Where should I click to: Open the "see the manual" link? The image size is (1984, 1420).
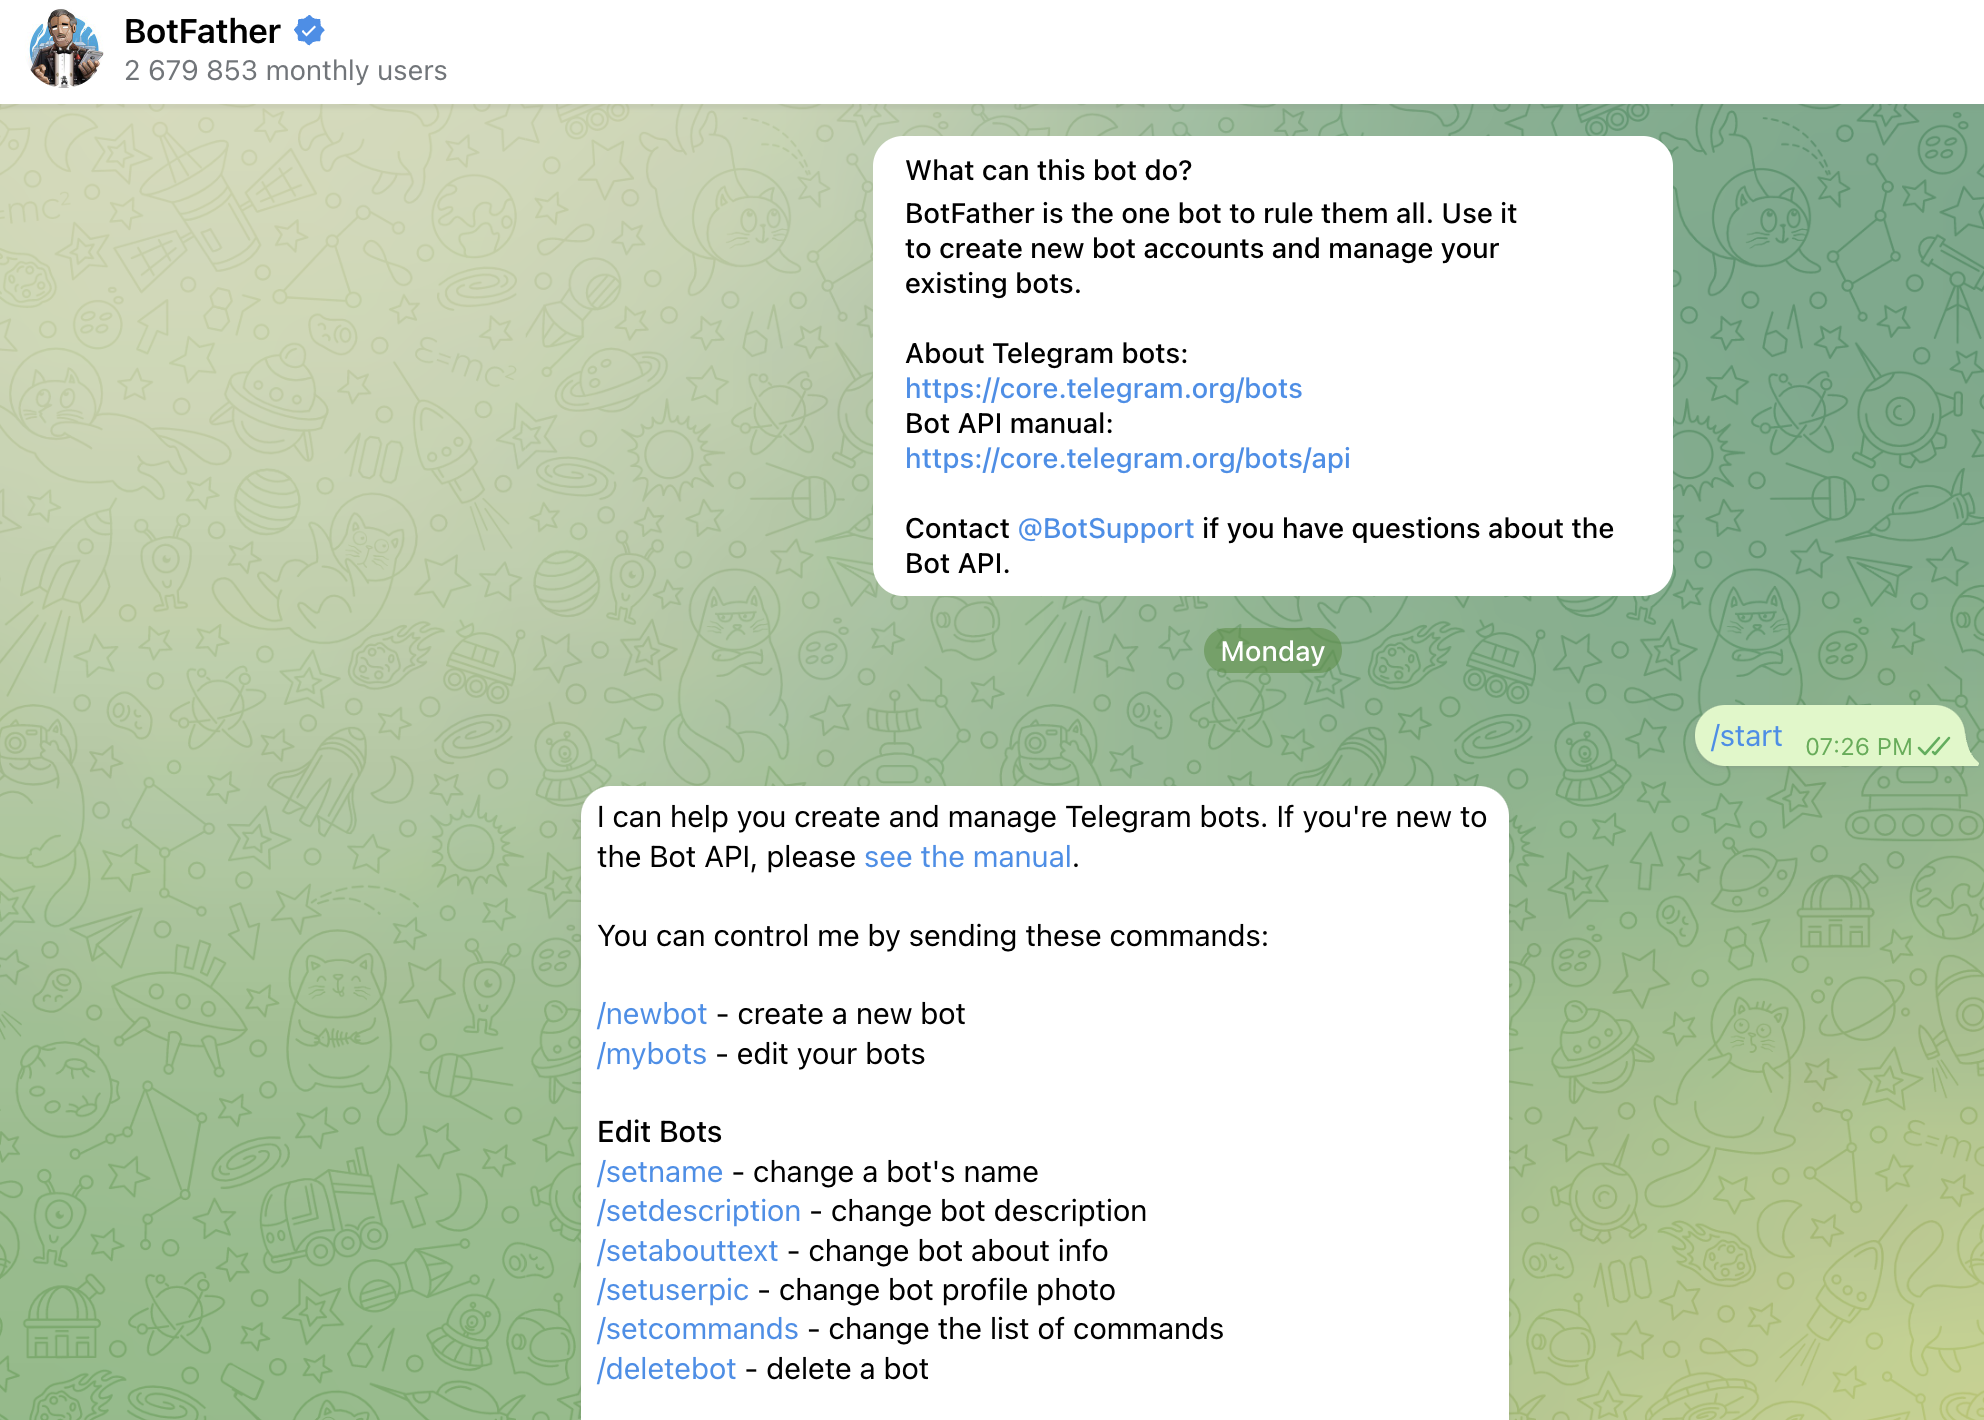[967, 857]
